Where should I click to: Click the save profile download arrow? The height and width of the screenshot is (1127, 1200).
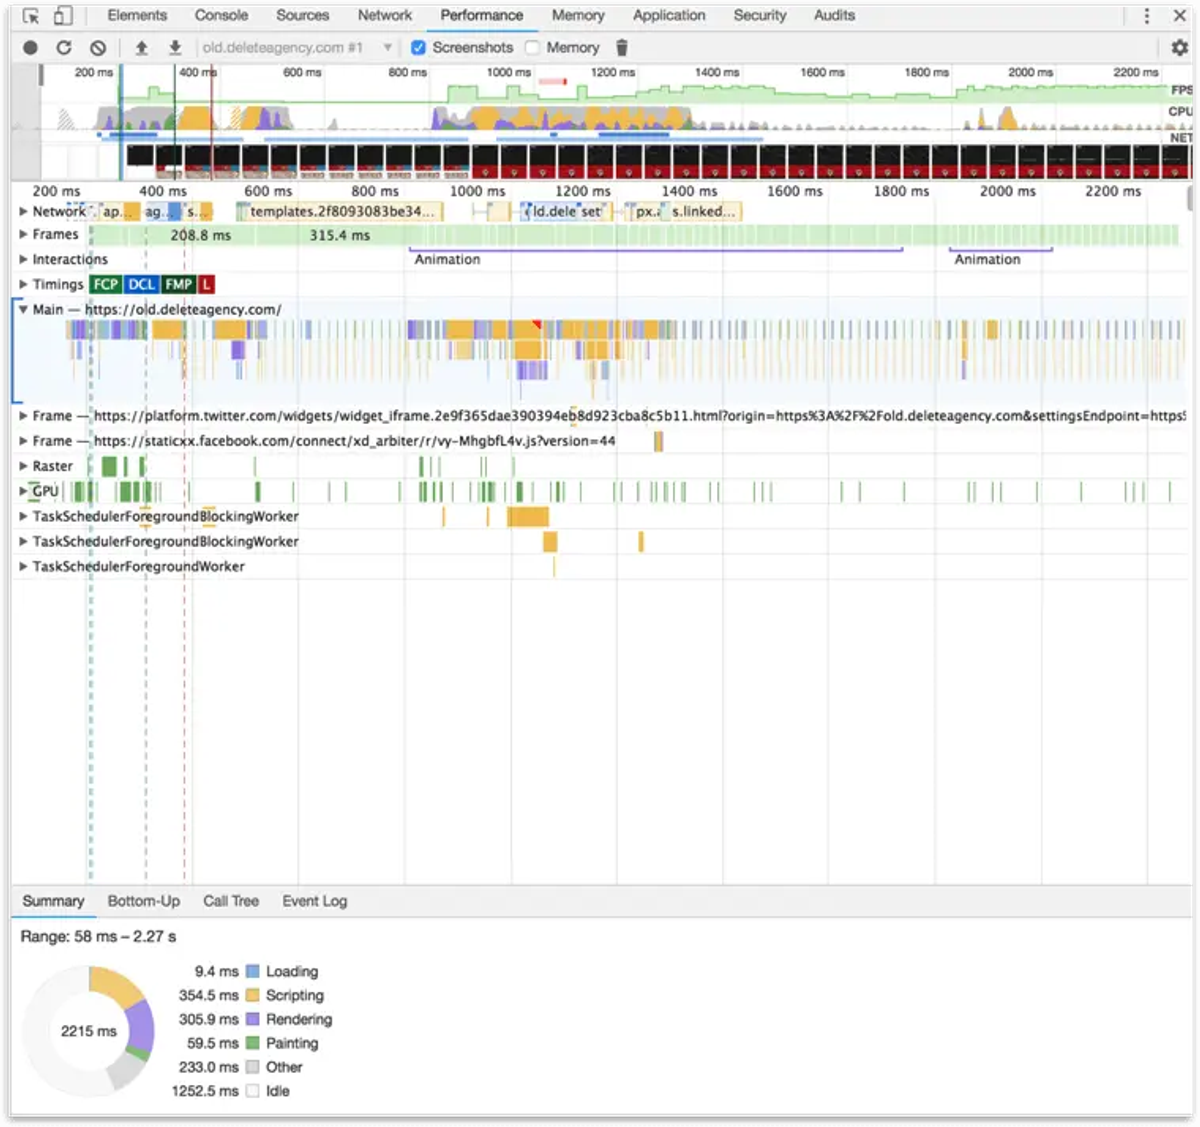175,47
